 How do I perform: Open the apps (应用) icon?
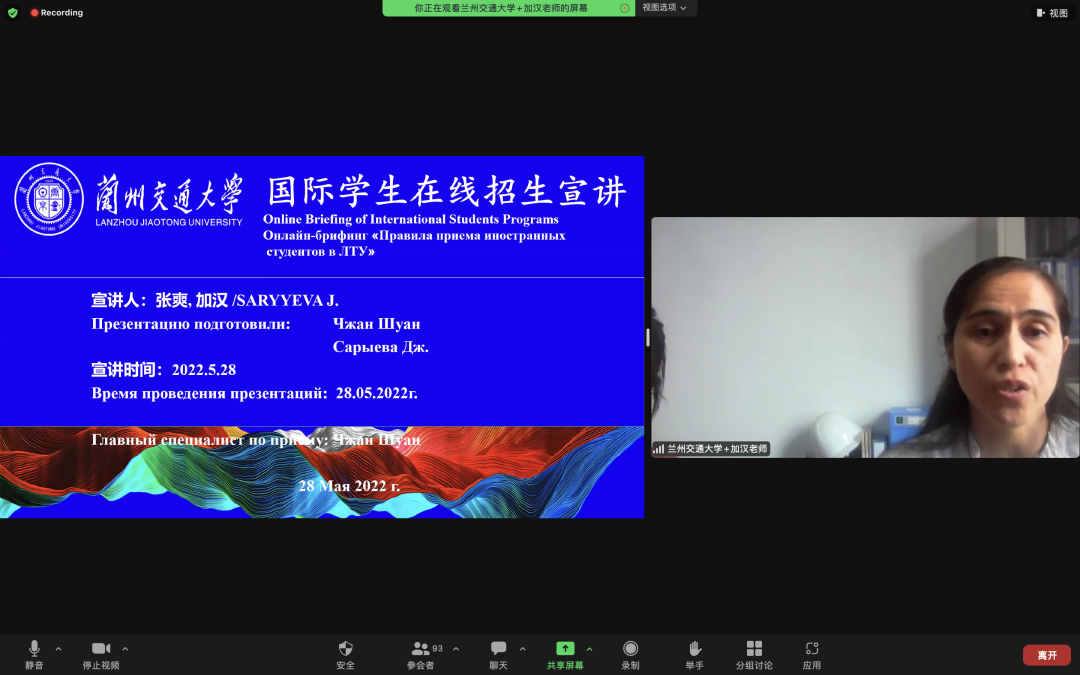[x=812, y=649]
